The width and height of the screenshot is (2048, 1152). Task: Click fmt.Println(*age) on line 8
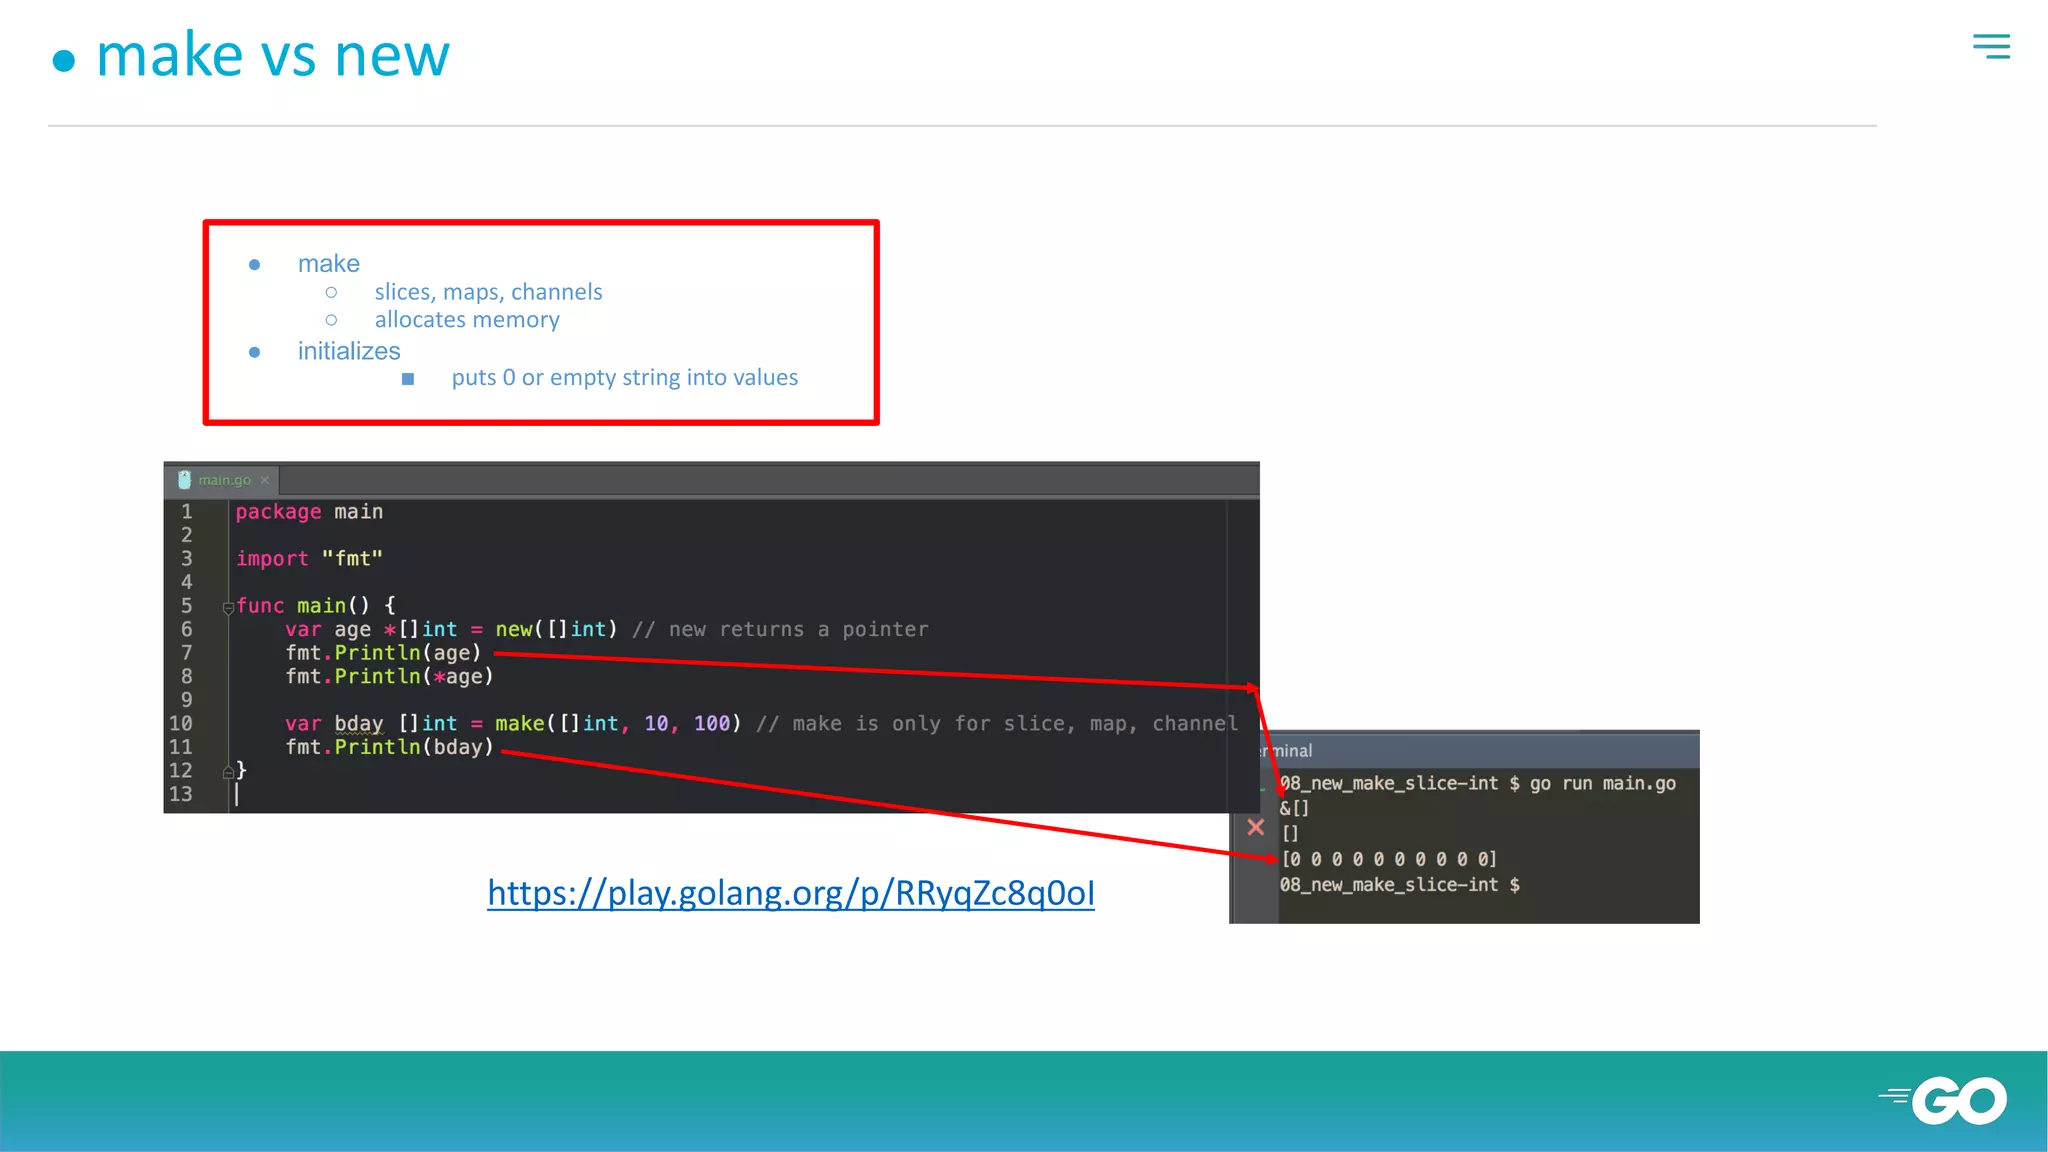[x=389, y=676]
